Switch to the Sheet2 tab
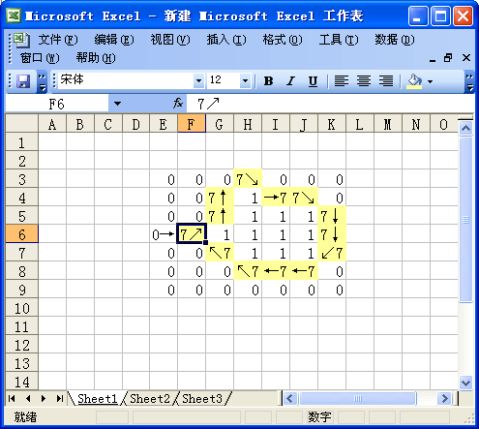 tap(149, 398)
